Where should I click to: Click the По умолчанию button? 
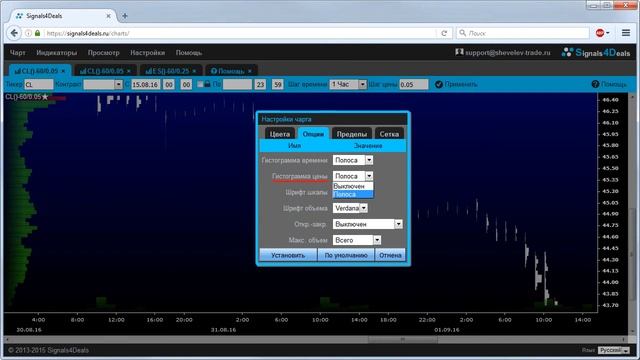click(x=346, y=255)
